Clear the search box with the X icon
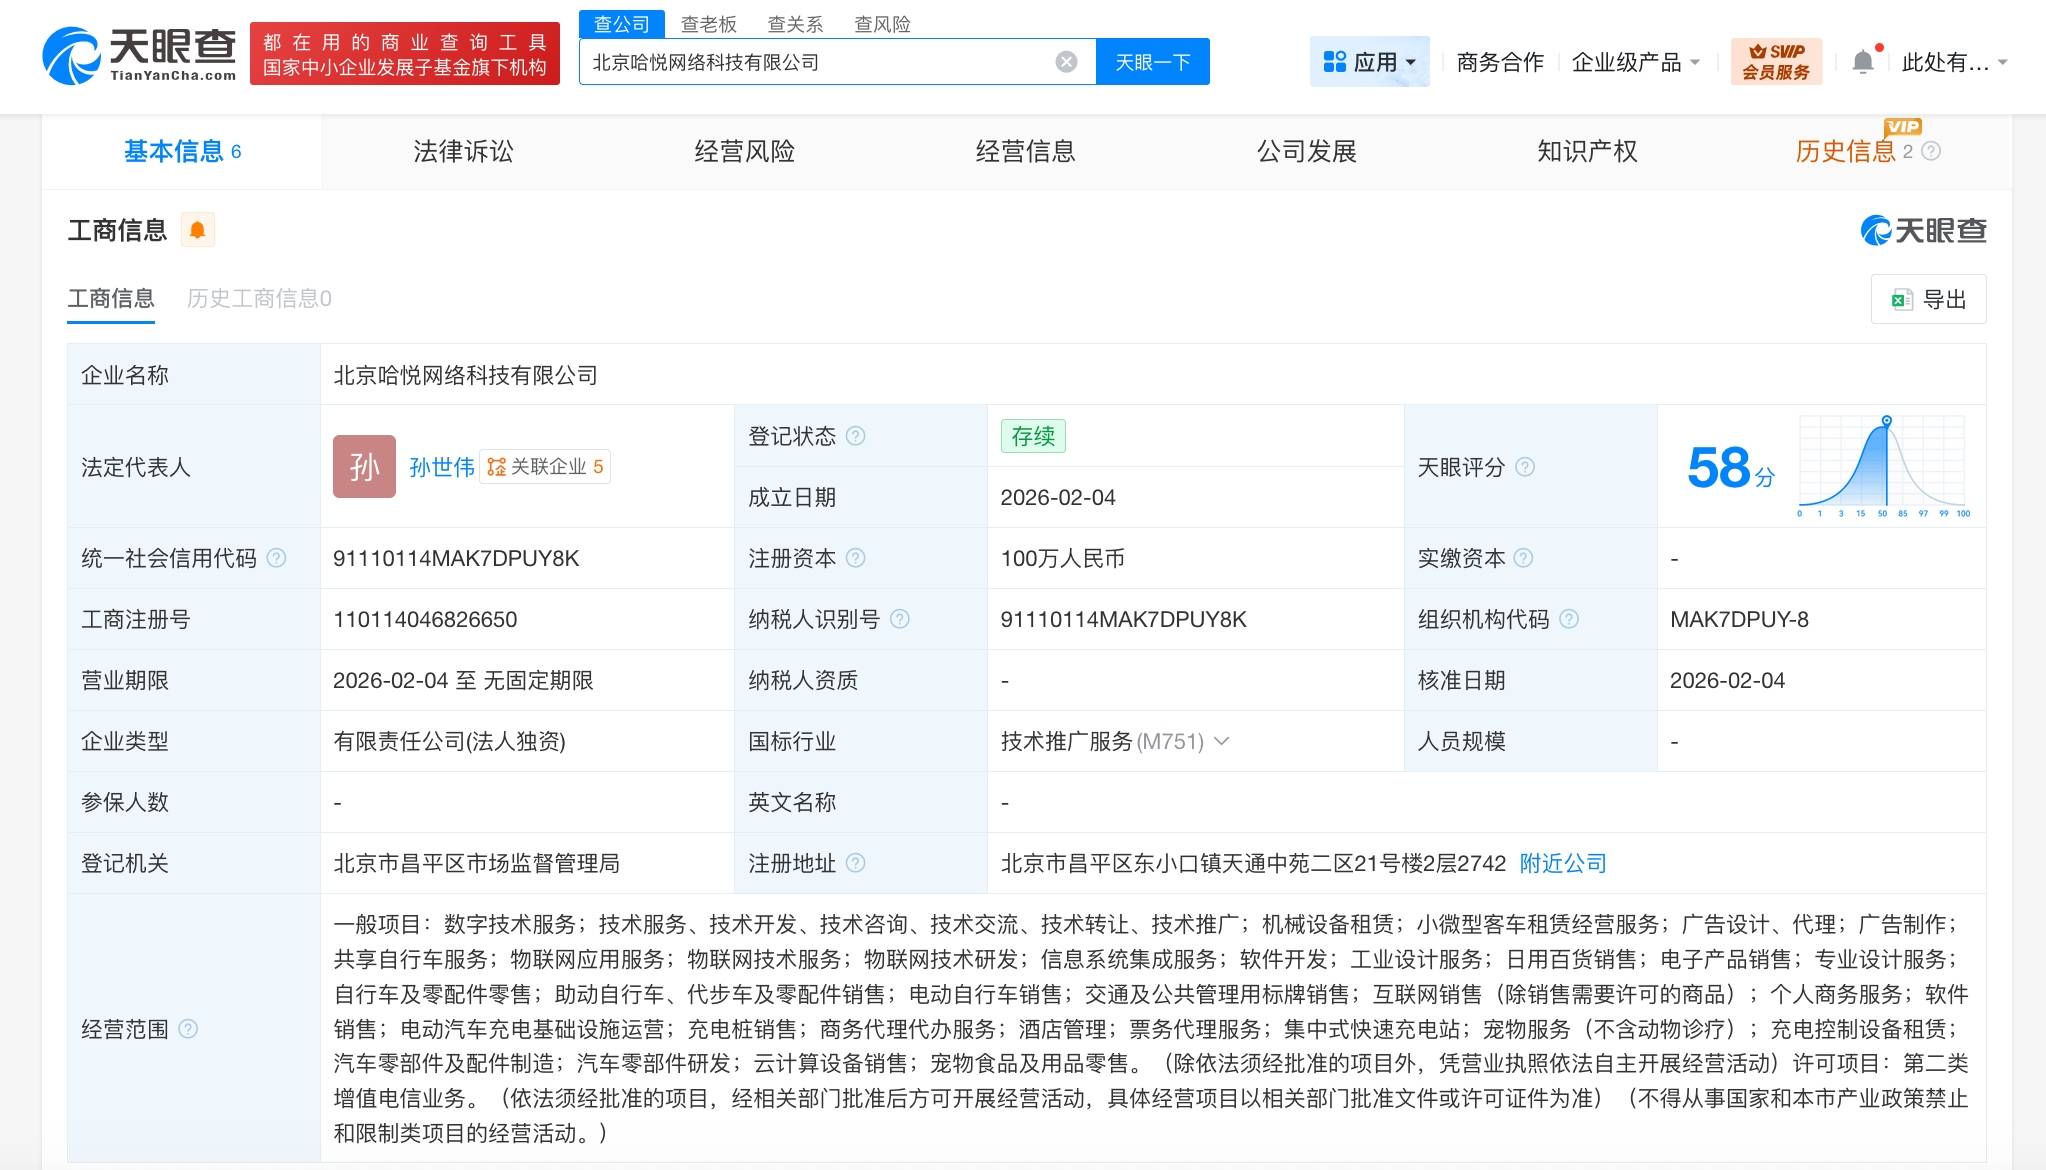This screenshot has width=2046, height=1170. 1069,61
